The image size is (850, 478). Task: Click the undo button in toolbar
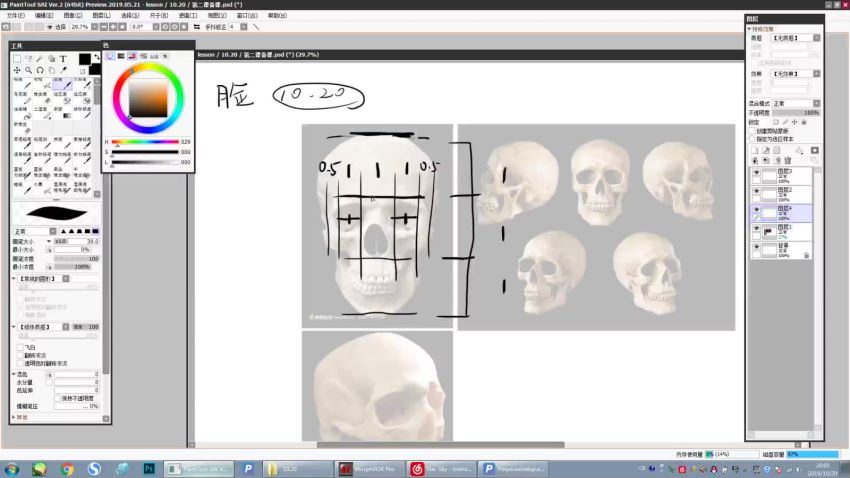(6, 27)
